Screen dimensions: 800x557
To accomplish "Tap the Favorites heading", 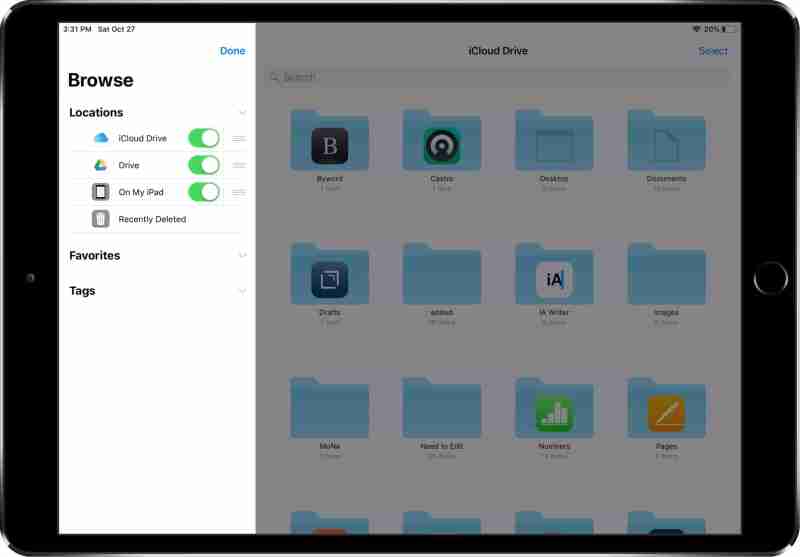I will (94, 255).
